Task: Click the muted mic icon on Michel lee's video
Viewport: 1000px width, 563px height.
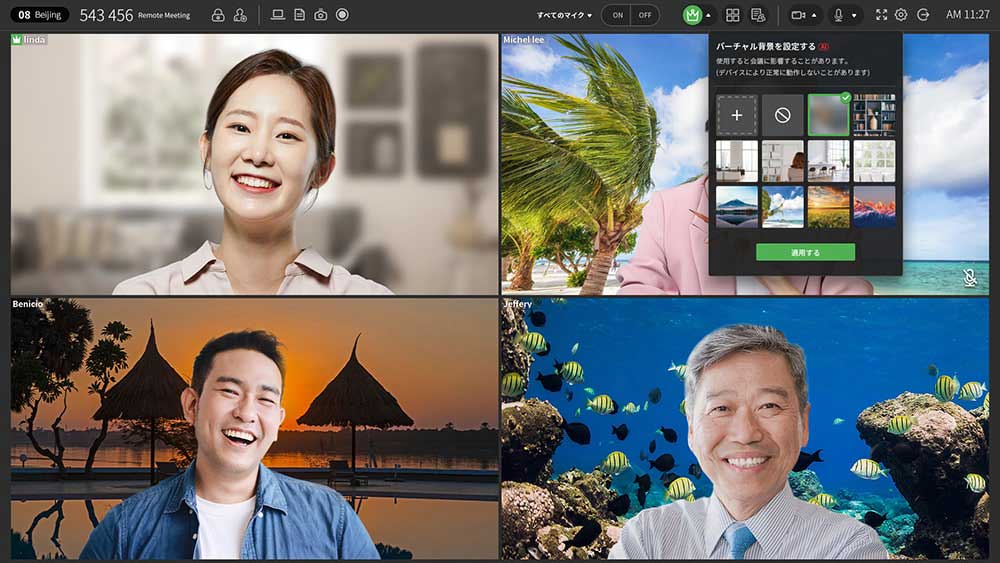Action: pos(969,277)
